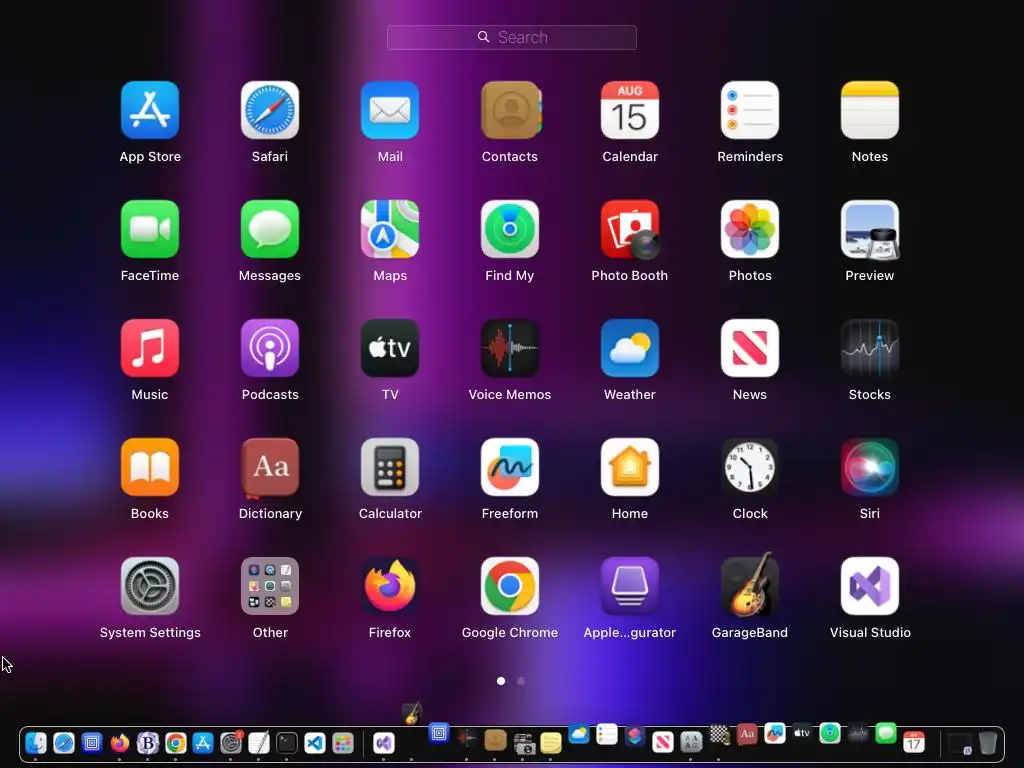Open Messages from the Launchpad grid
This screenshot has width=1024, height=768.
click(x=270, y=229)
